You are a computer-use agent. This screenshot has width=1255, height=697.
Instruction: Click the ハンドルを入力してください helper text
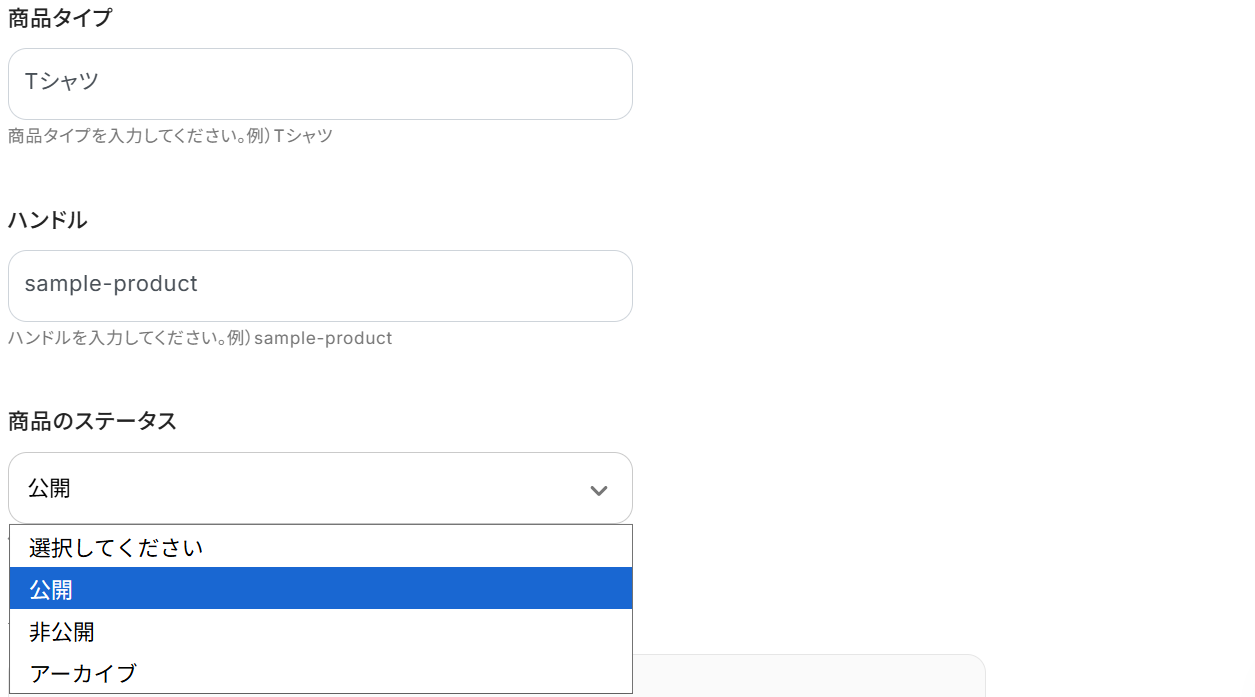pyautogui.click(x=115, y=338)
